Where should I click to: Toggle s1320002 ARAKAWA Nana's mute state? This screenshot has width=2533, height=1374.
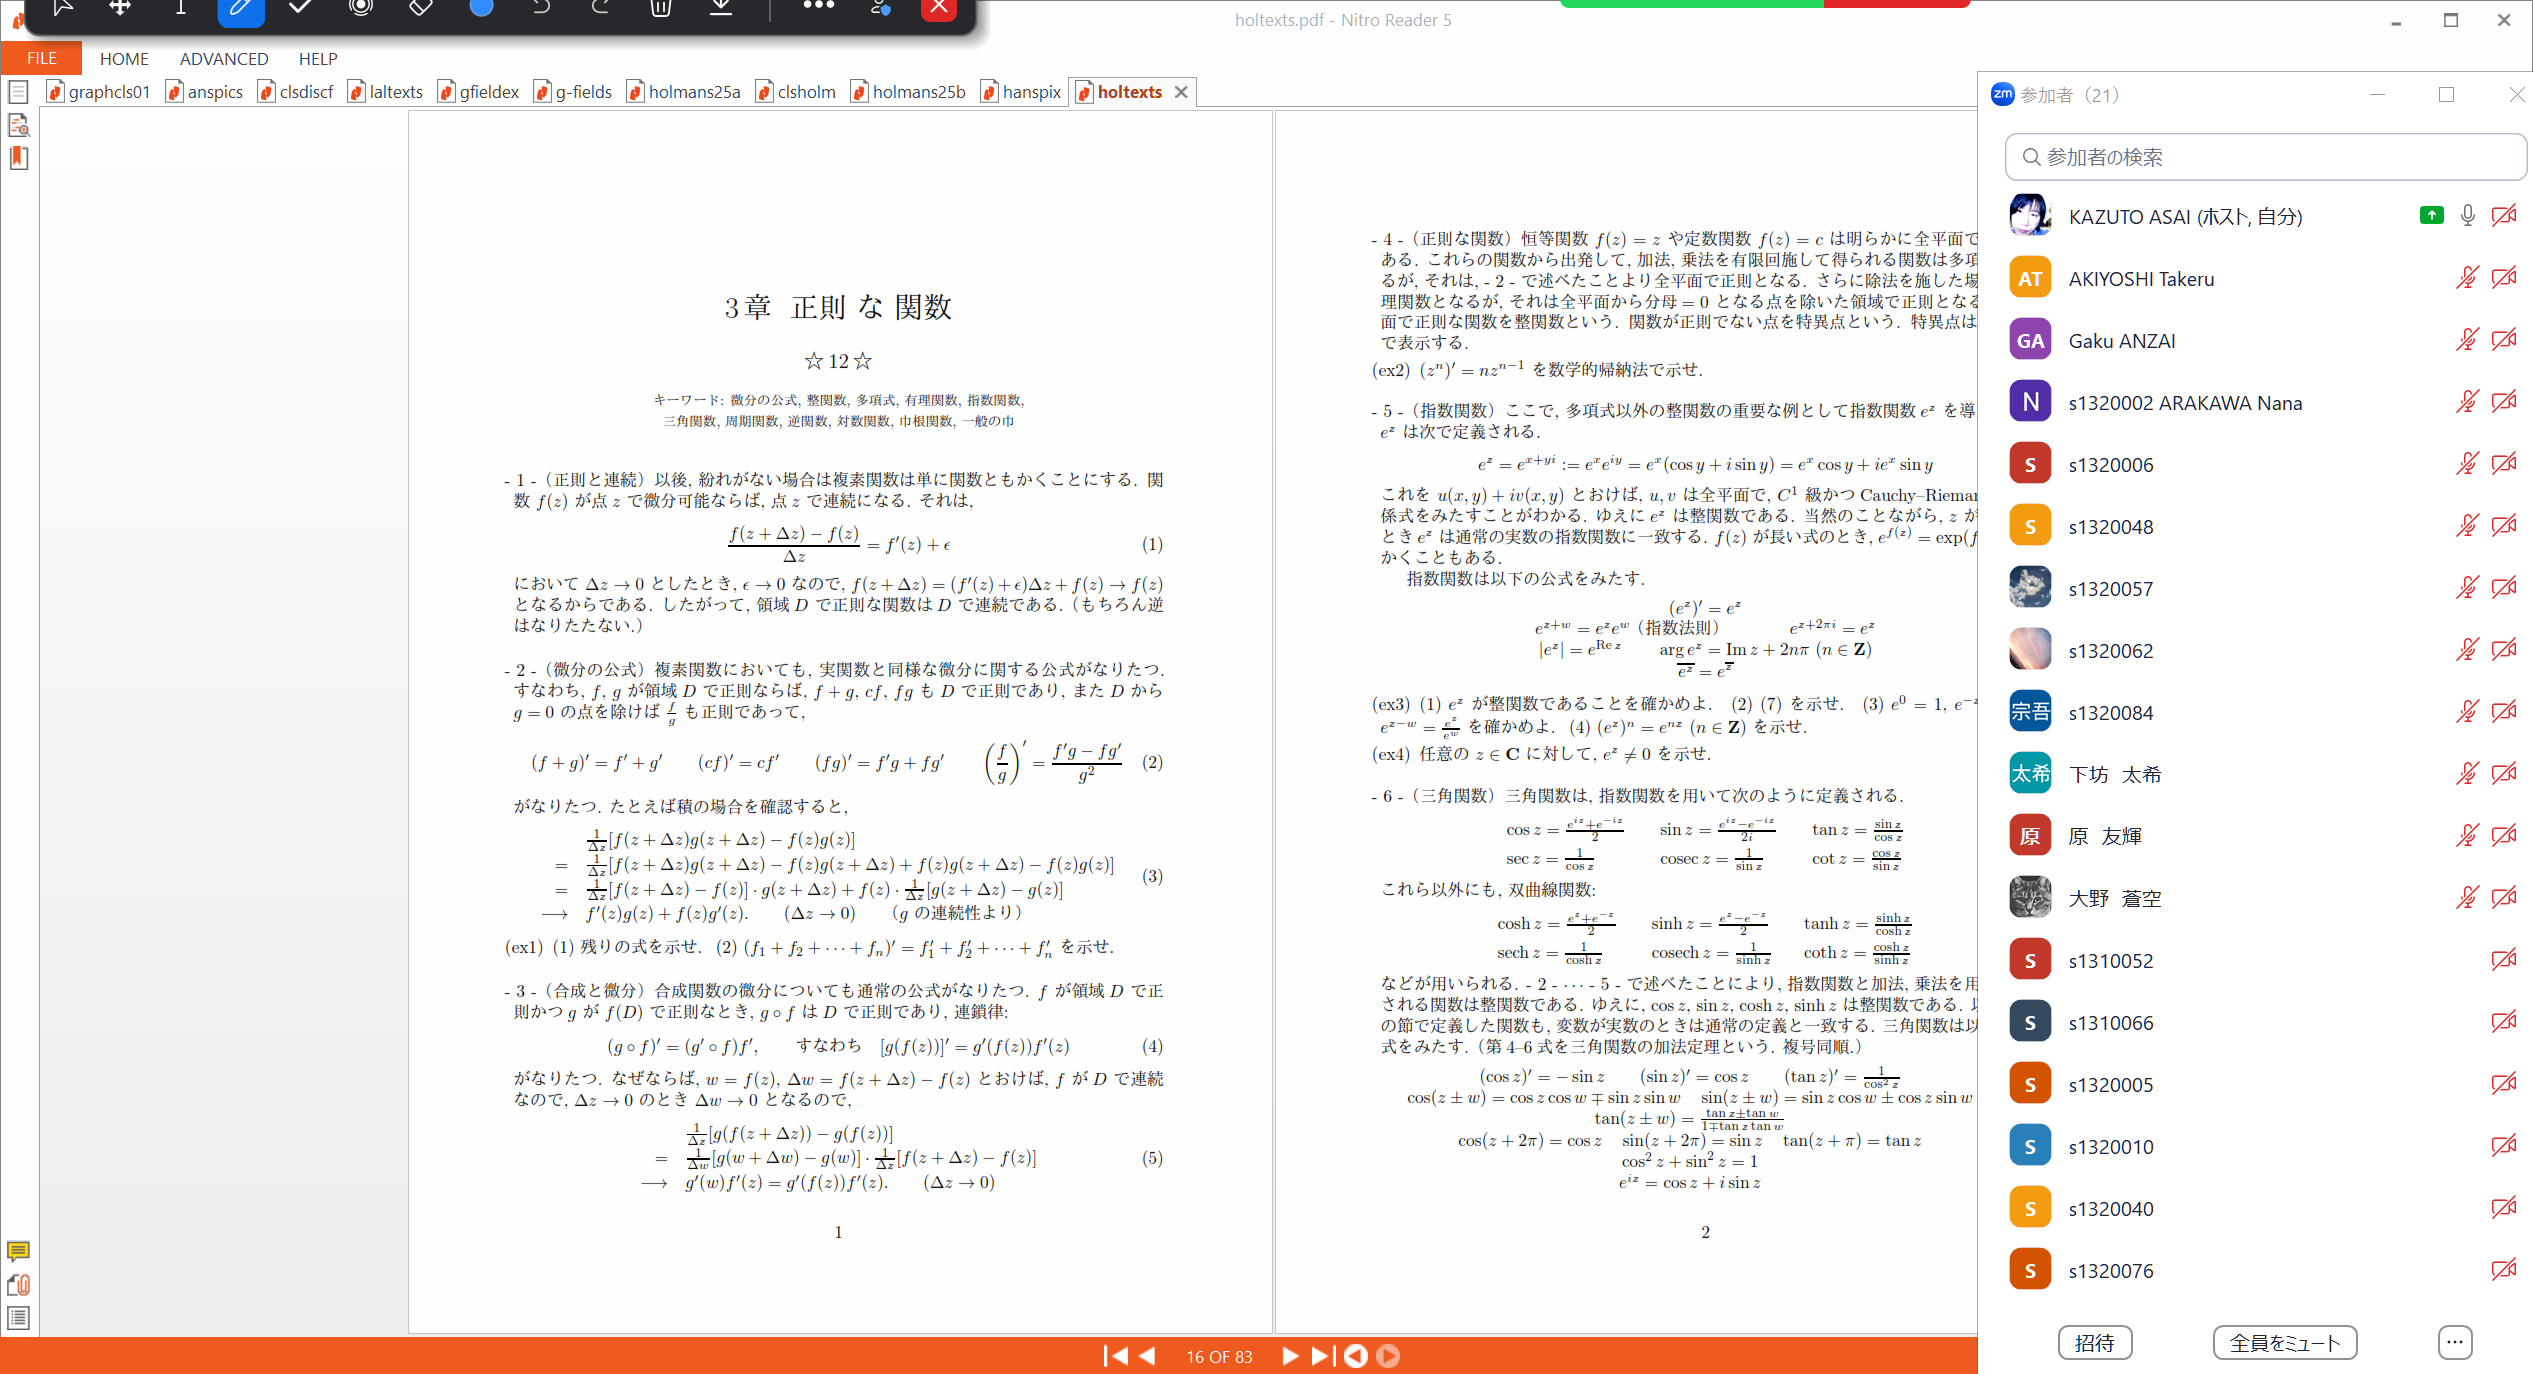click(x=2468, y=402)
